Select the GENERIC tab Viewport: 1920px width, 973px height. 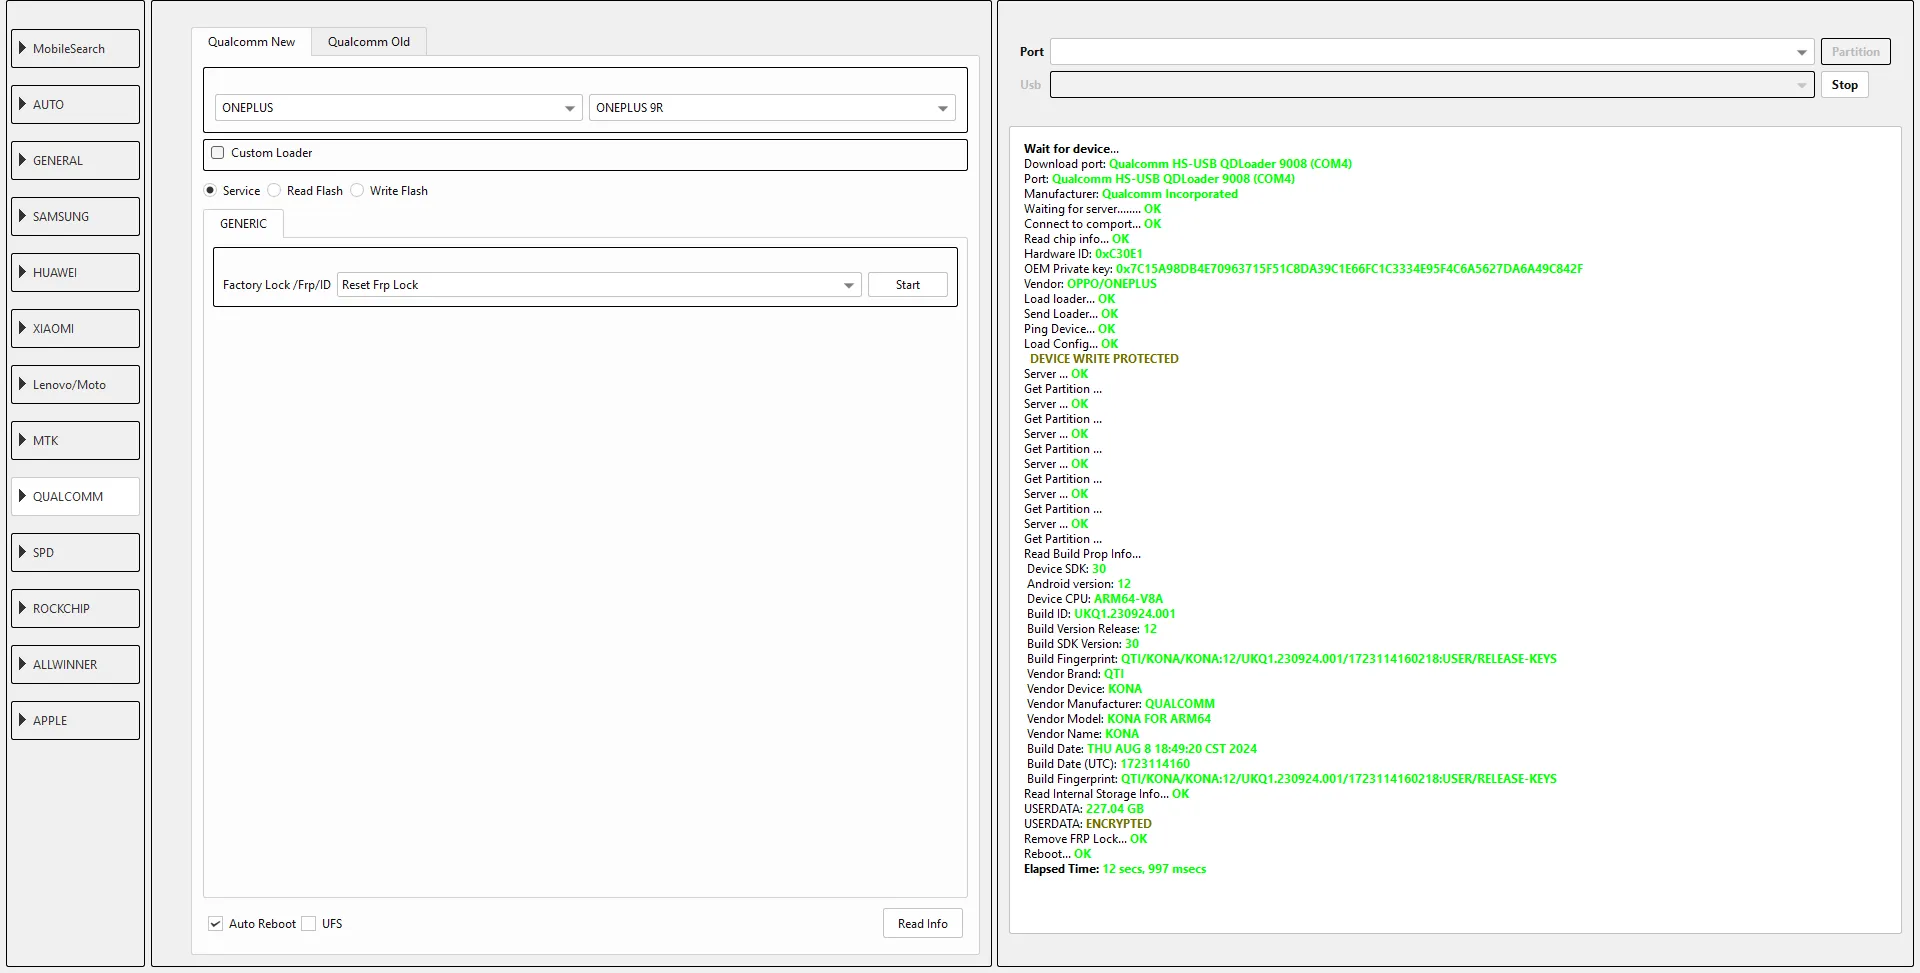pyautogui.click(x=243, y=224)
